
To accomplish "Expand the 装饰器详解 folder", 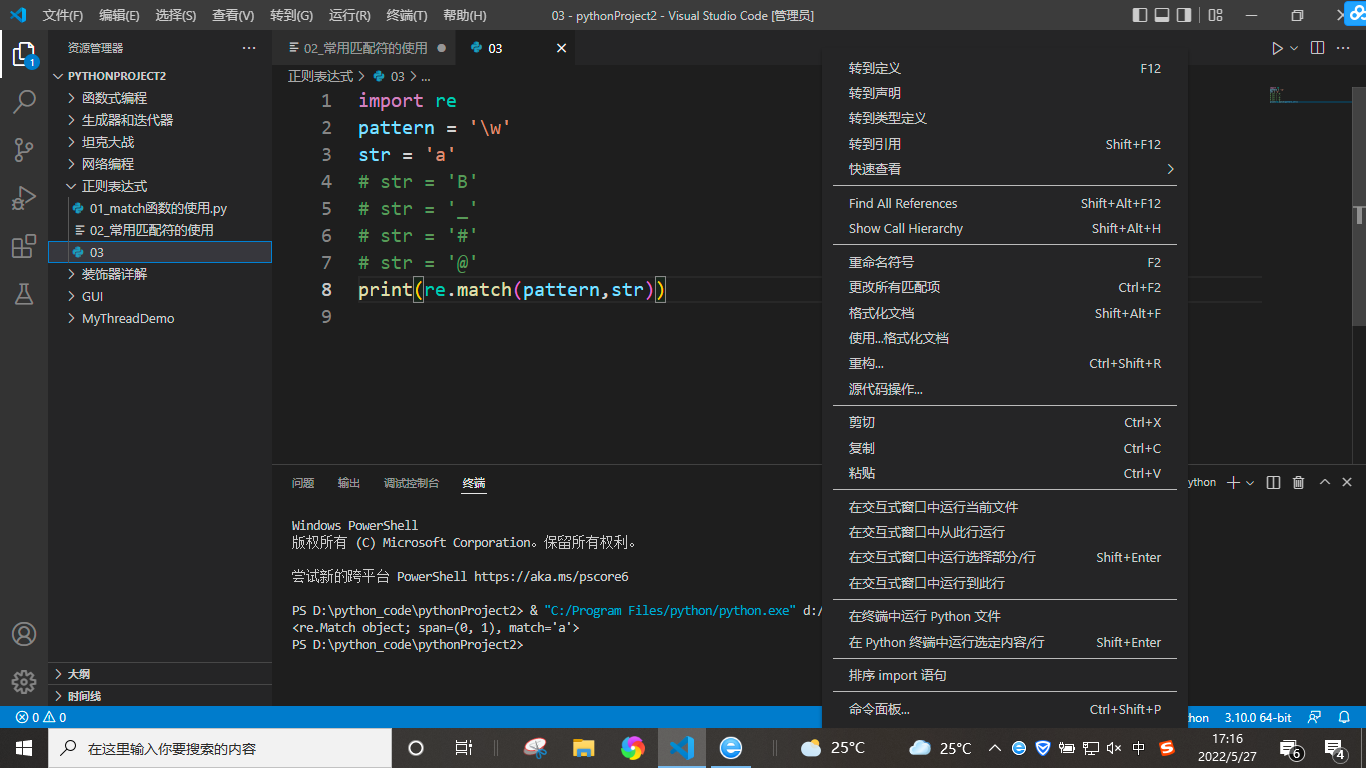I will (160, 274).
